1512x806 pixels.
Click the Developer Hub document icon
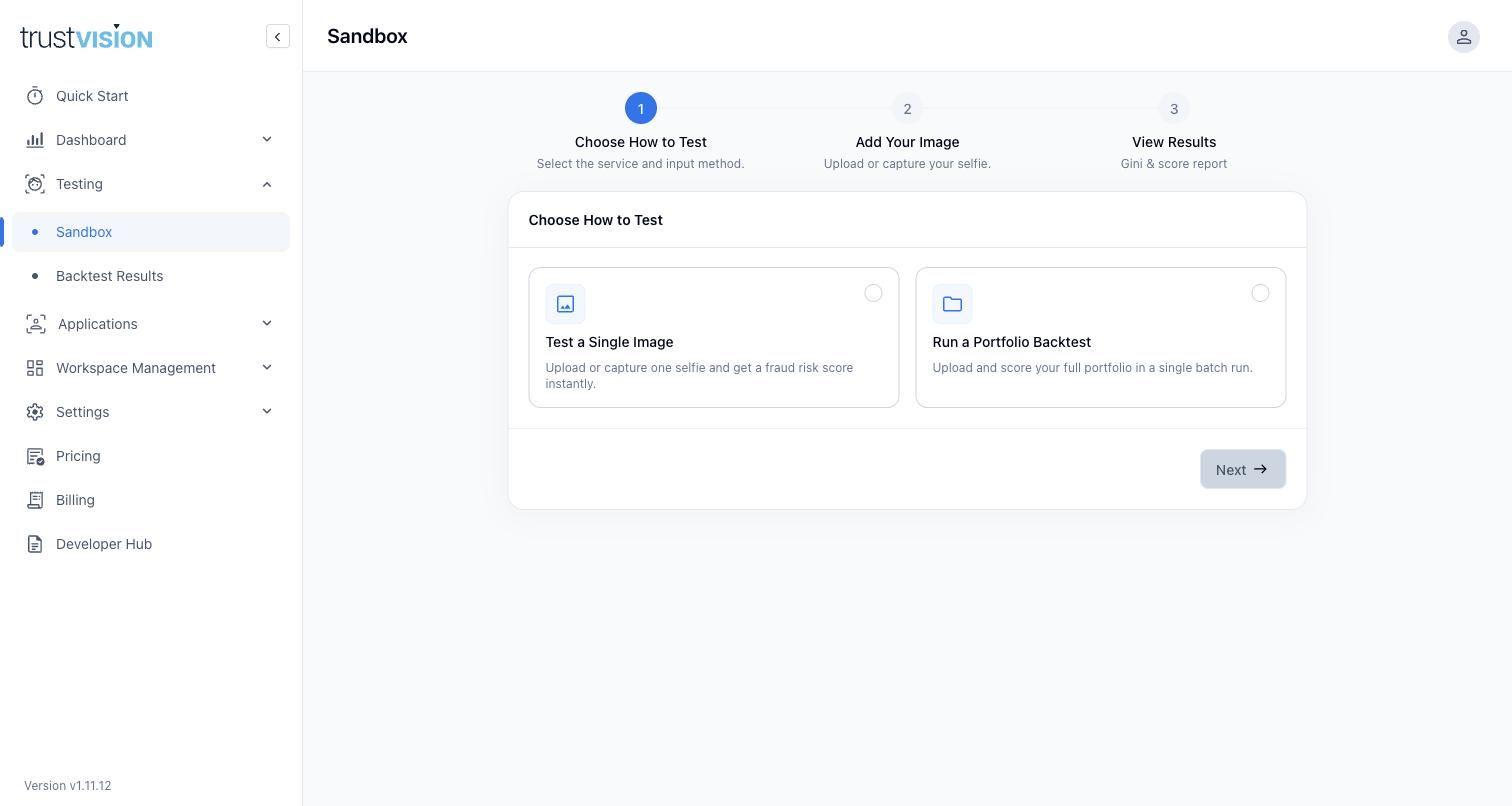[x=35, y=544]
